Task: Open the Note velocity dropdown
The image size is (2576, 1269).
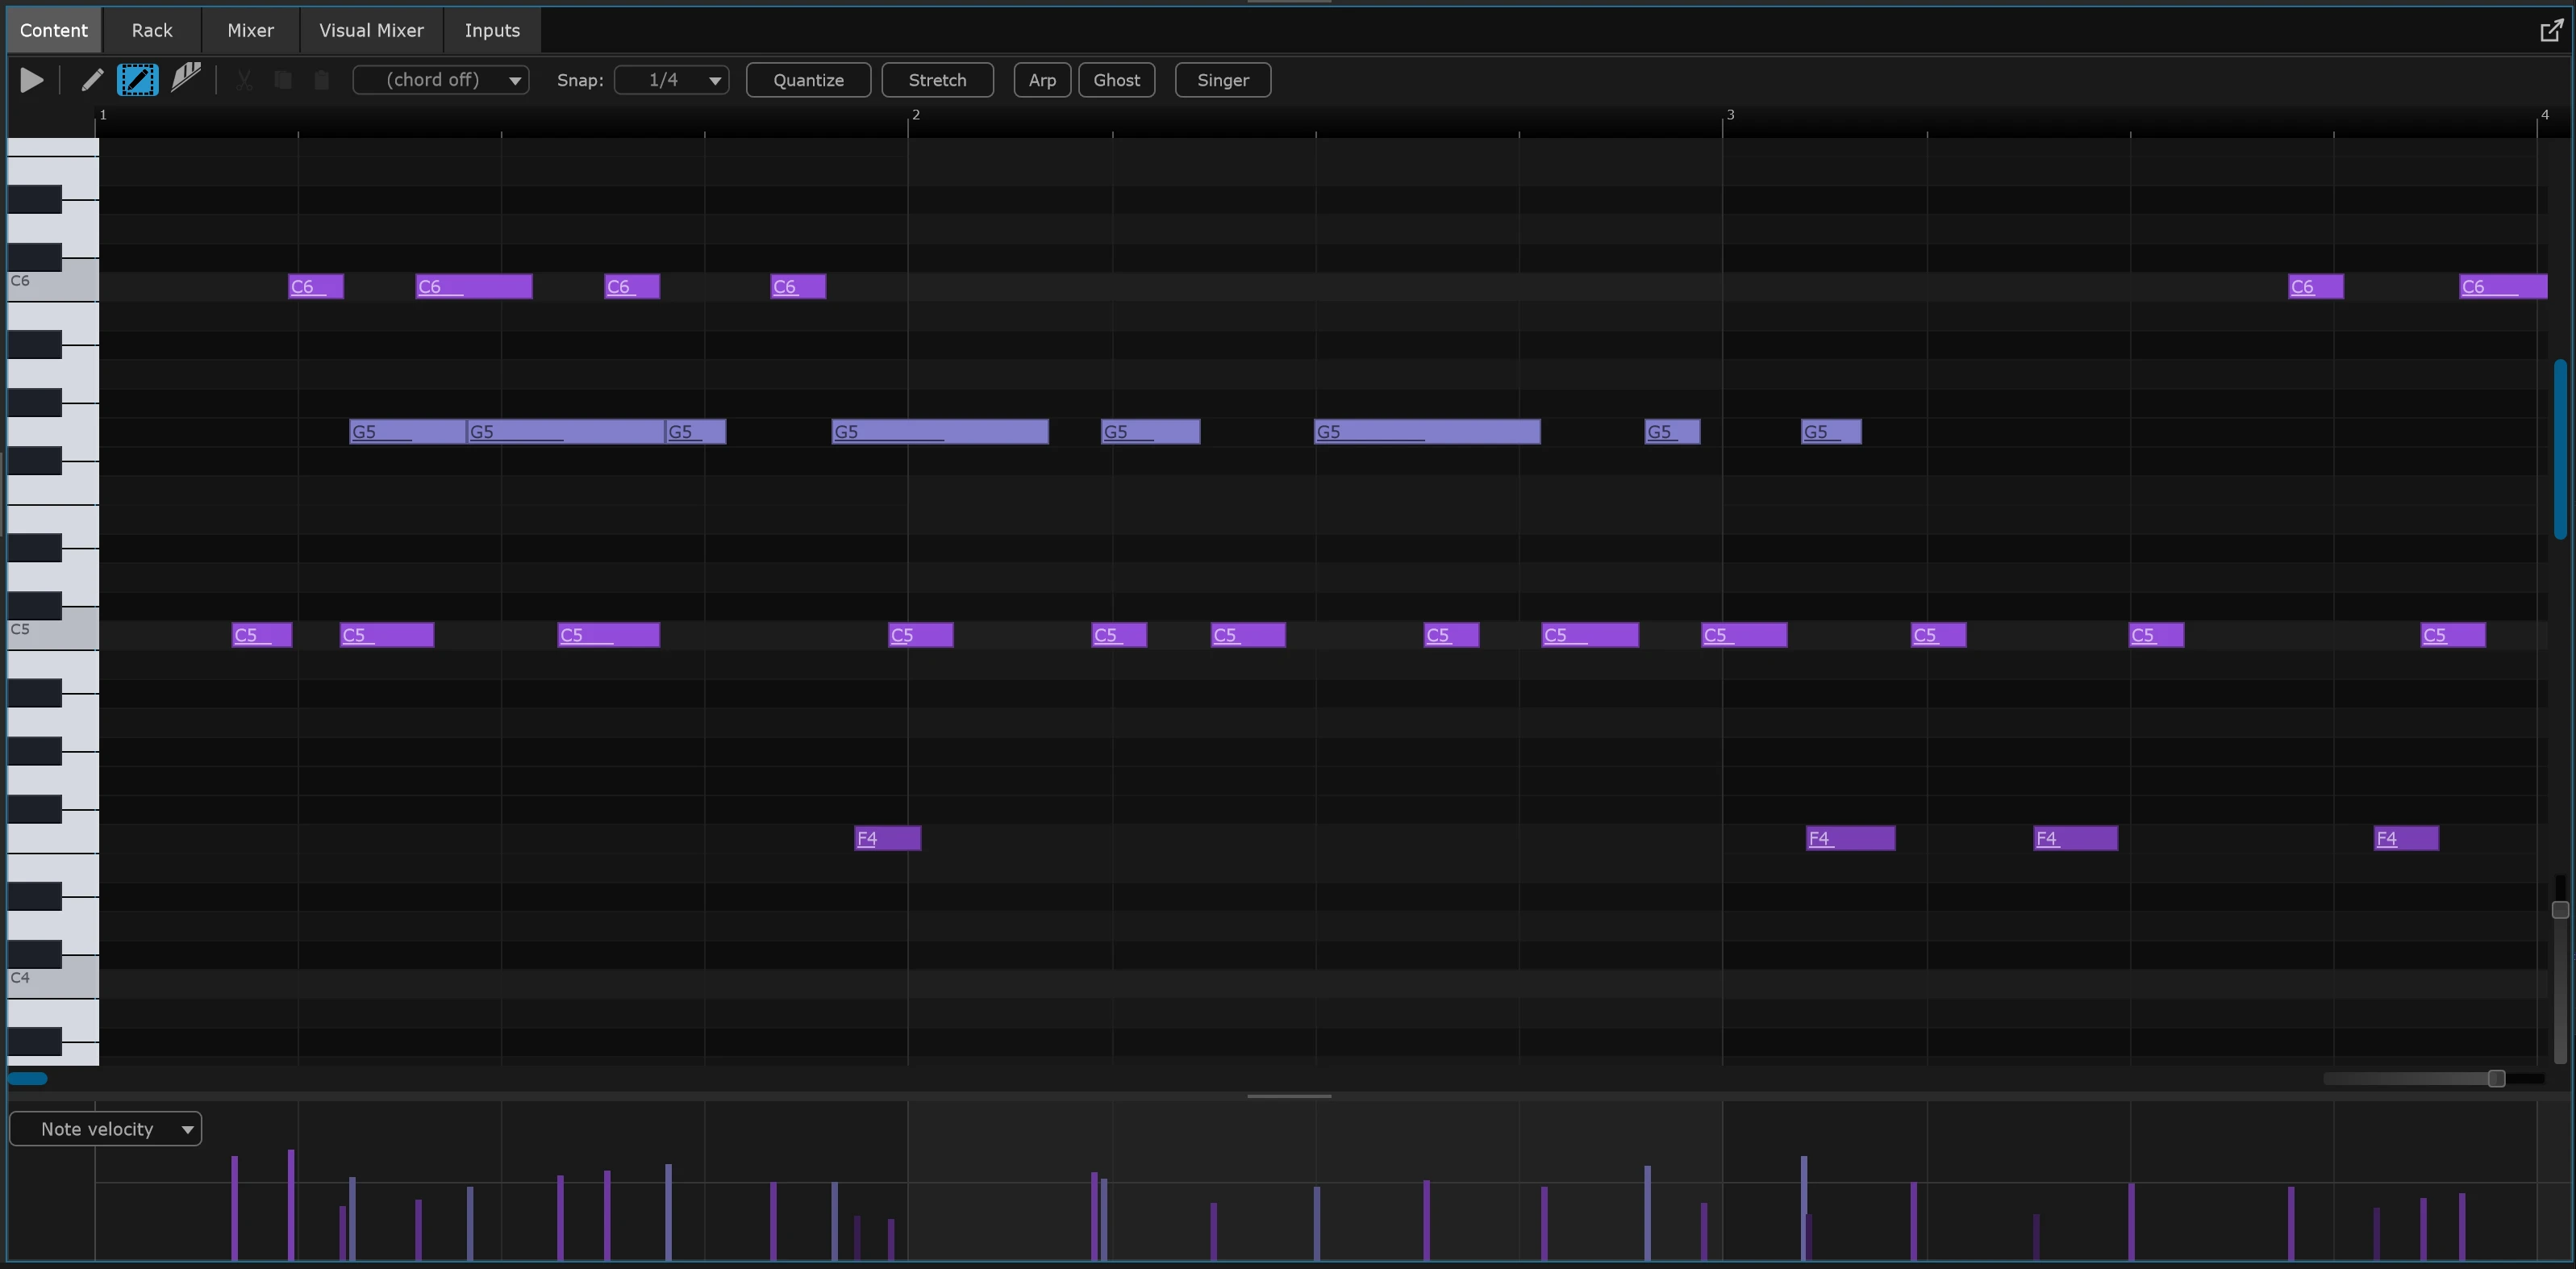Action: tap(105, 1129)
